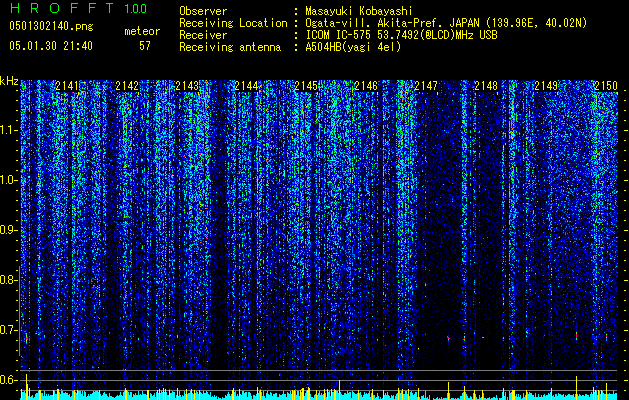Click the 2144 time marker
Screen dimensions: 629x400
pyautogui.click(x=246, y=85)
